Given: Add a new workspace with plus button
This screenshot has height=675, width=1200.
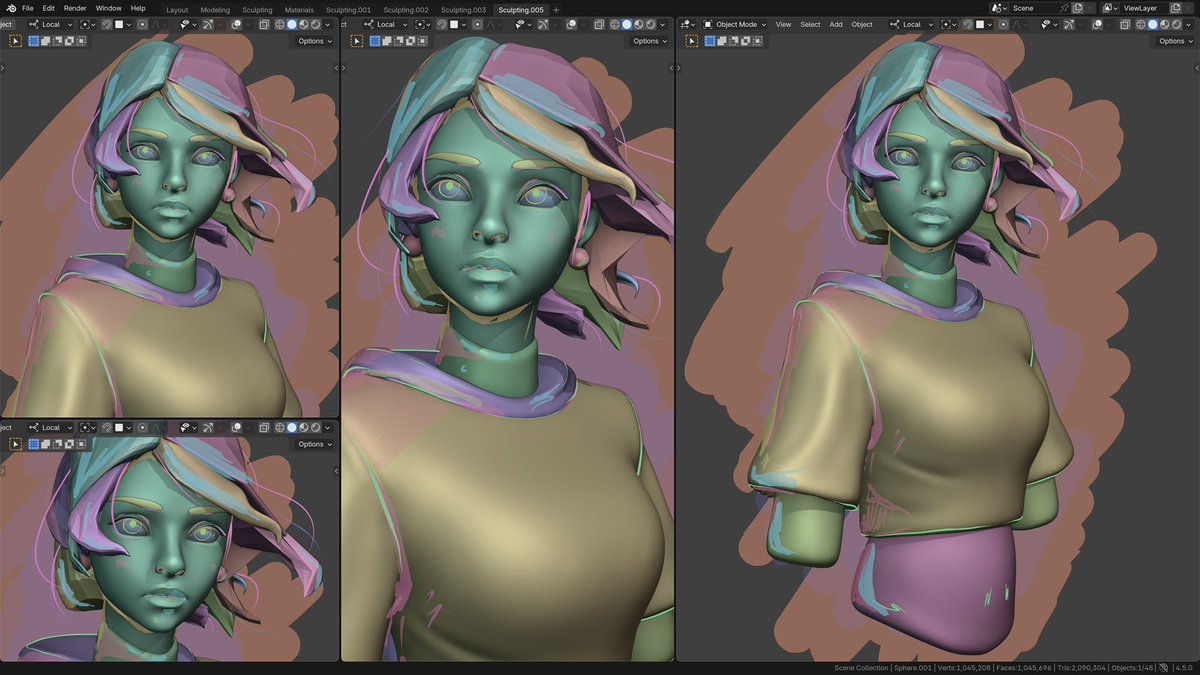Looking at the screenshot, I should 556,10.
